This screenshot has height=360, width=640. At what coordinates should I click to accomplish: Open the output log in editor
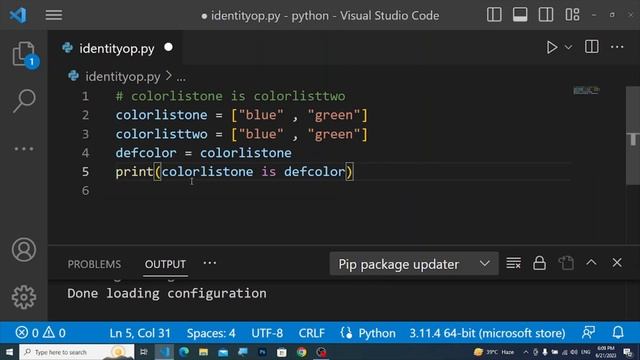point(566,263)
